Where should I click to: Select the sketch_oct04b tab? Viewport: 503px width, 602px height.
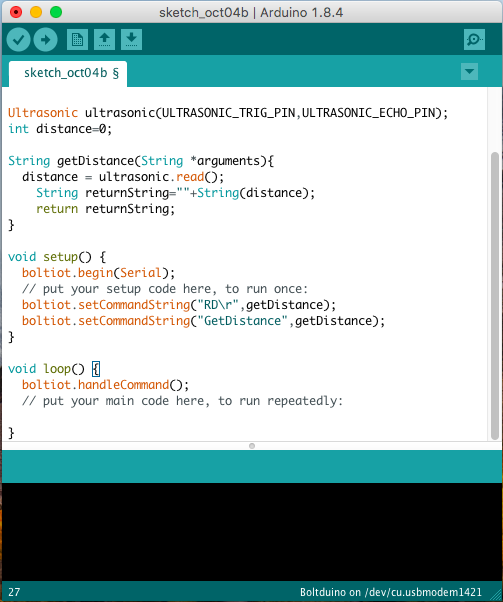(68, 73)
